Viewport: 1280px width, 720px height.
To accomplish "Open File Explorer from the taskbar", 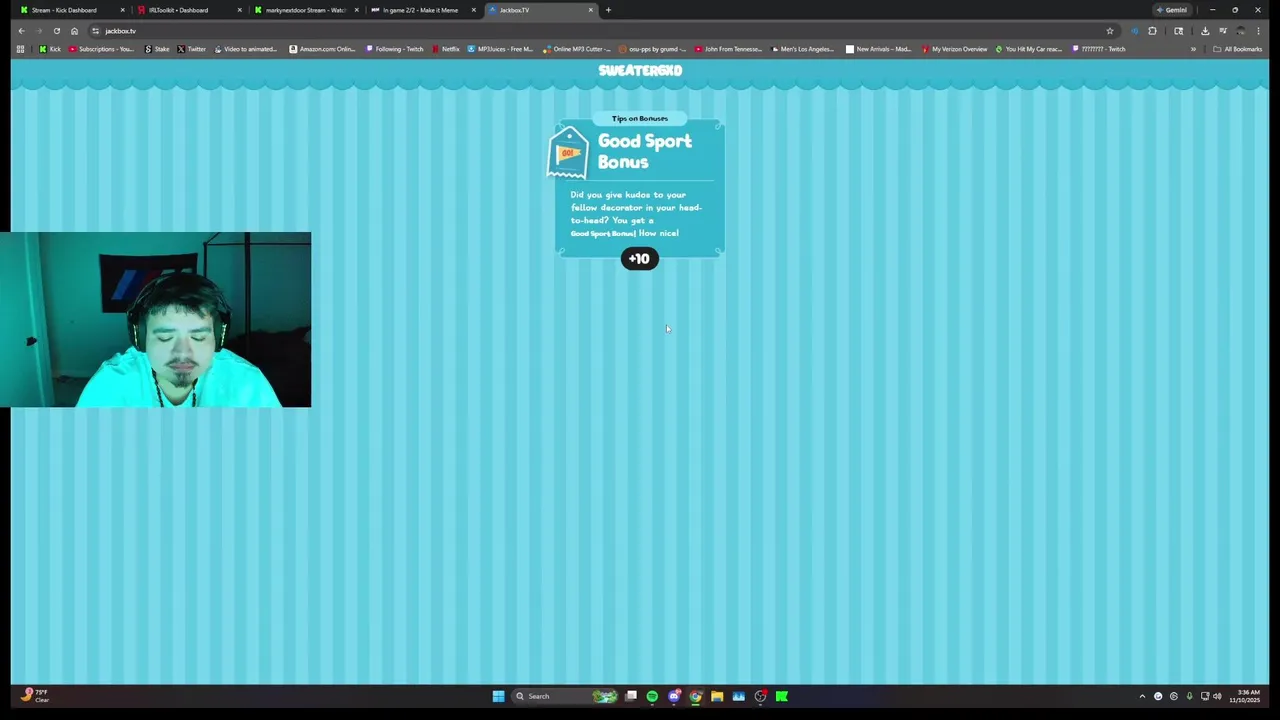I will point(717,696).
